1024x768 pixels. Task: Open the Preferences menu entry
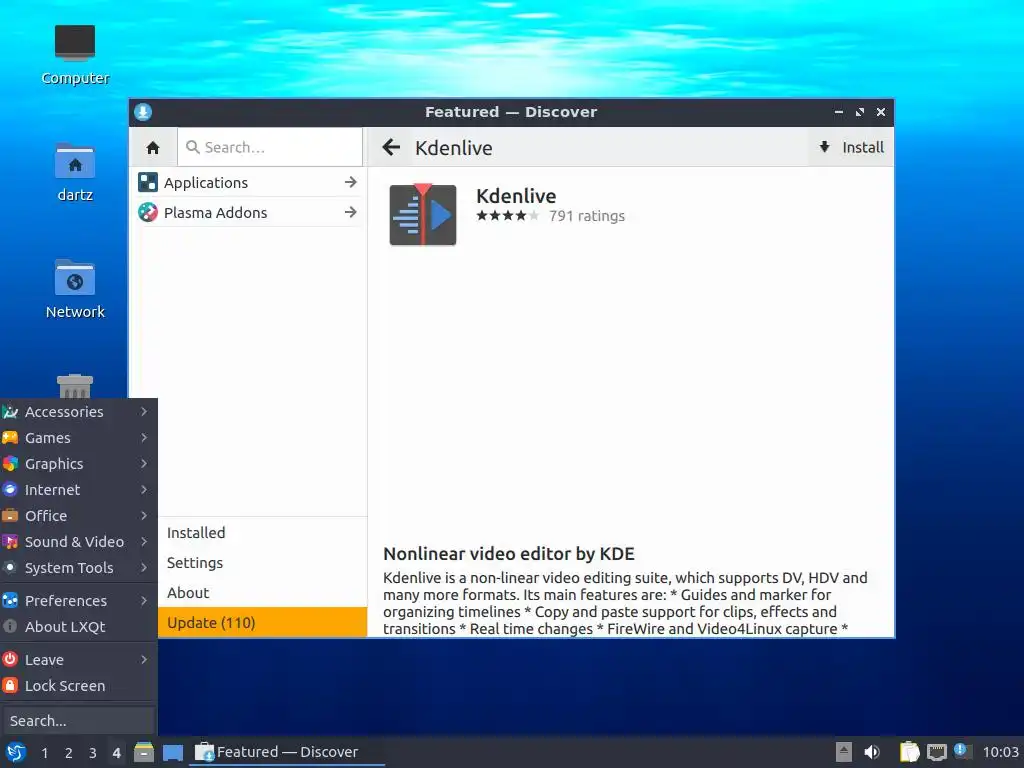[78, 601]
